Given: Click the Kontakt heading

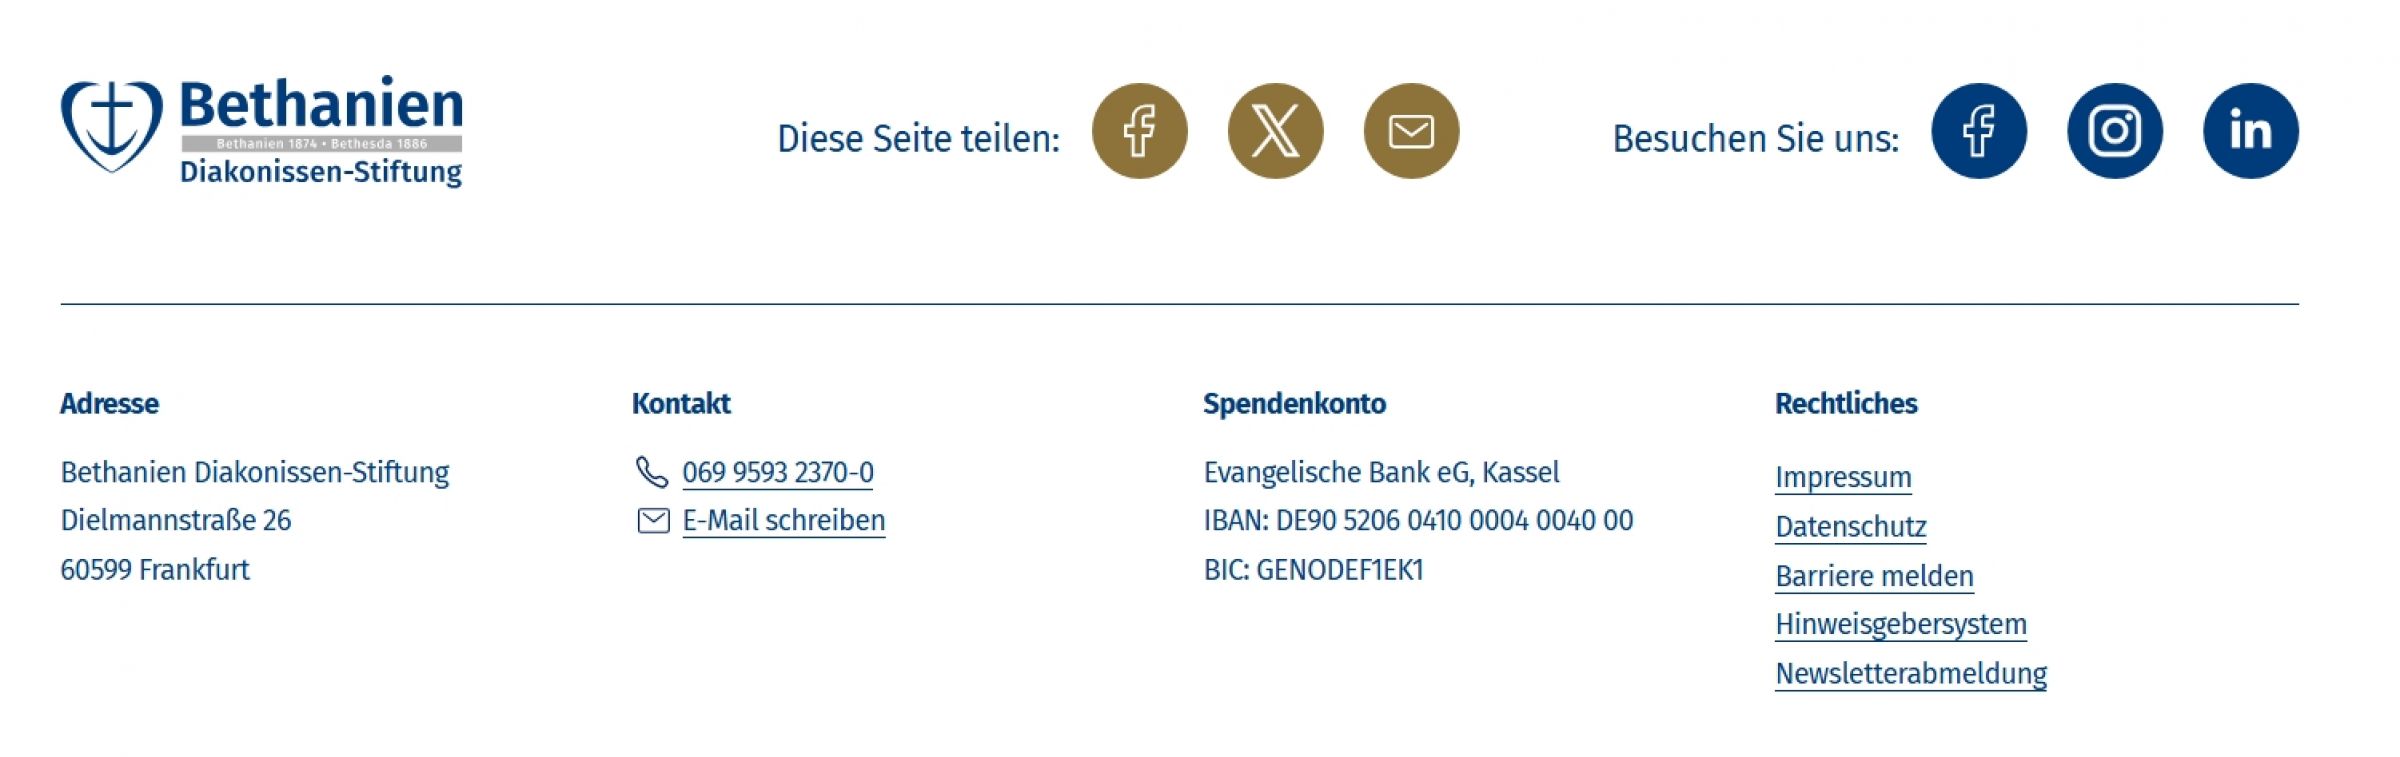Looking at the screenshot, I should (x=681, y=404).
